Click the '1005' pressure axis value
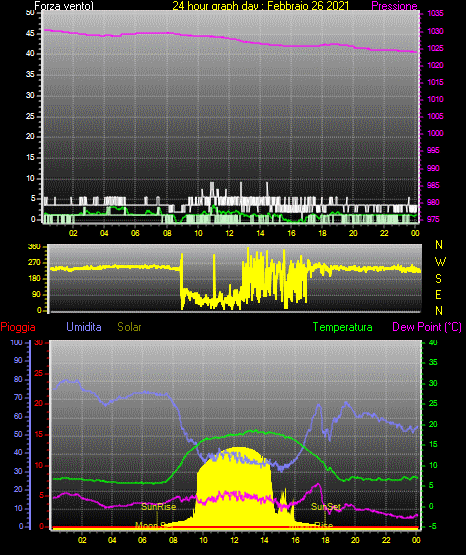The width and height of the screenshot is (466, 555). tap(435, 116)
